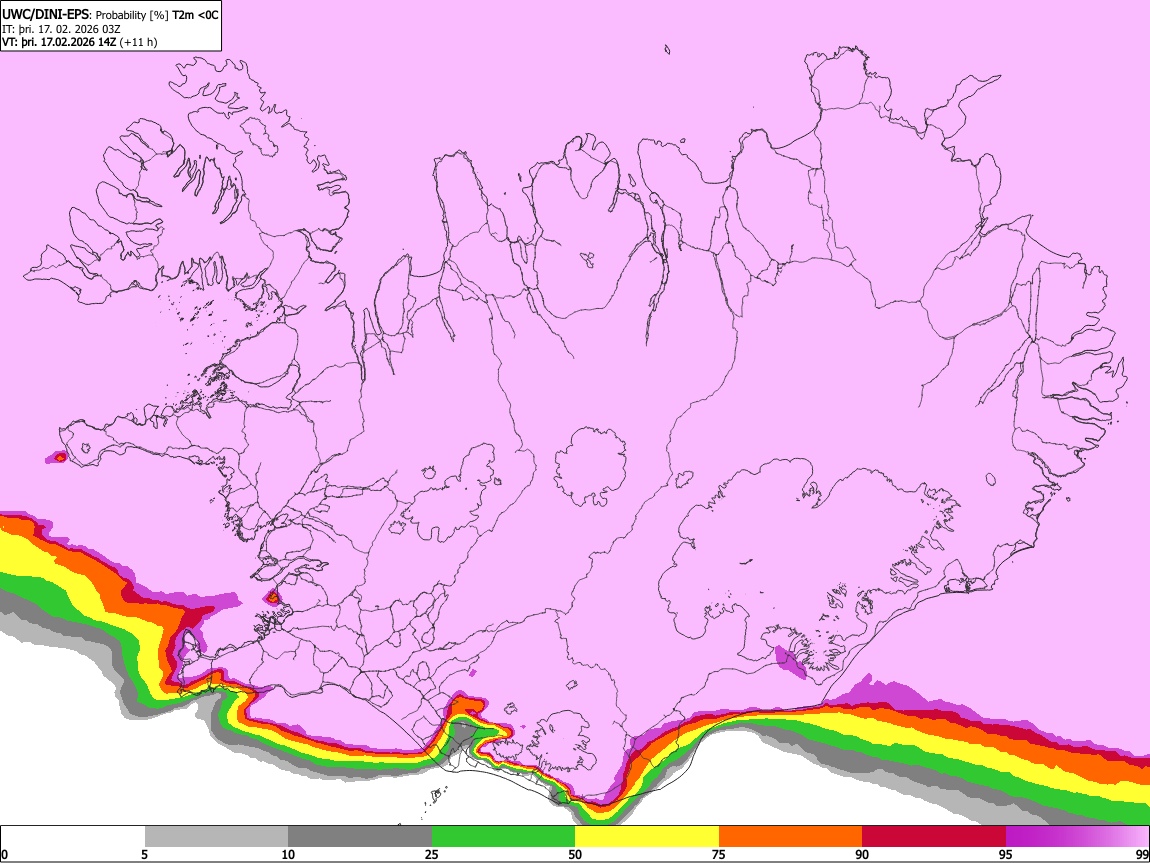The height and width of the screenshot is (863, 1150).
Task: Click the legend tick label '10'
Action: tap(288, 854)
